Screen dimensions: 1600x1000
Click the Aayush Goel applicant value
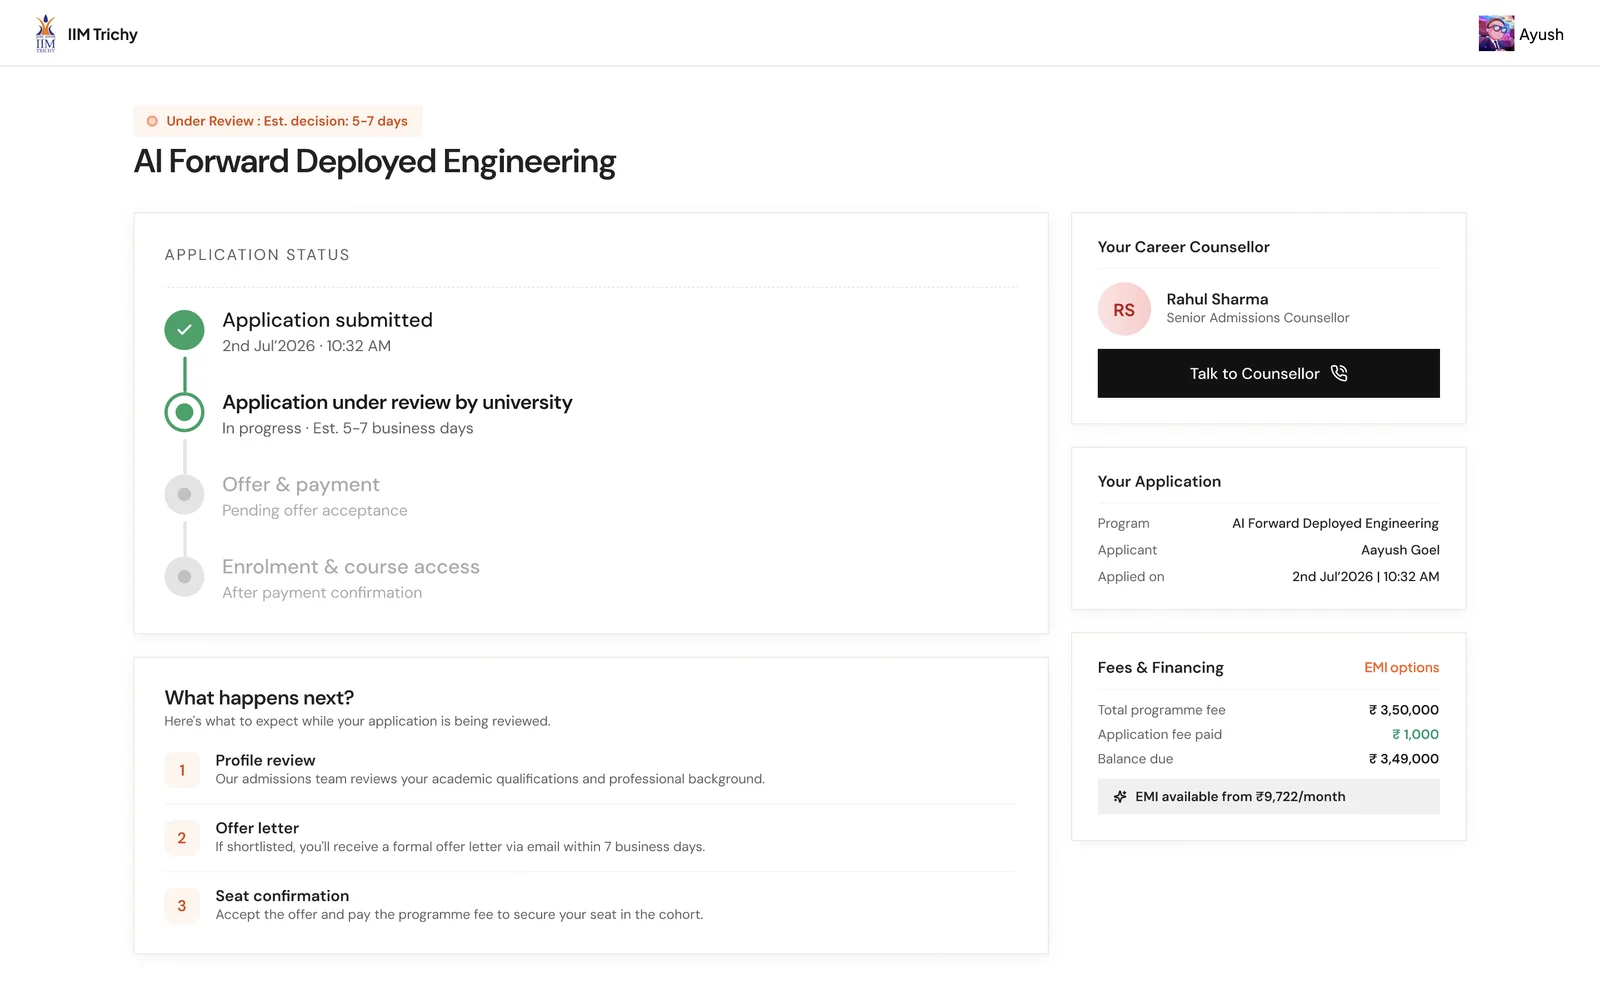[1400, 550]
